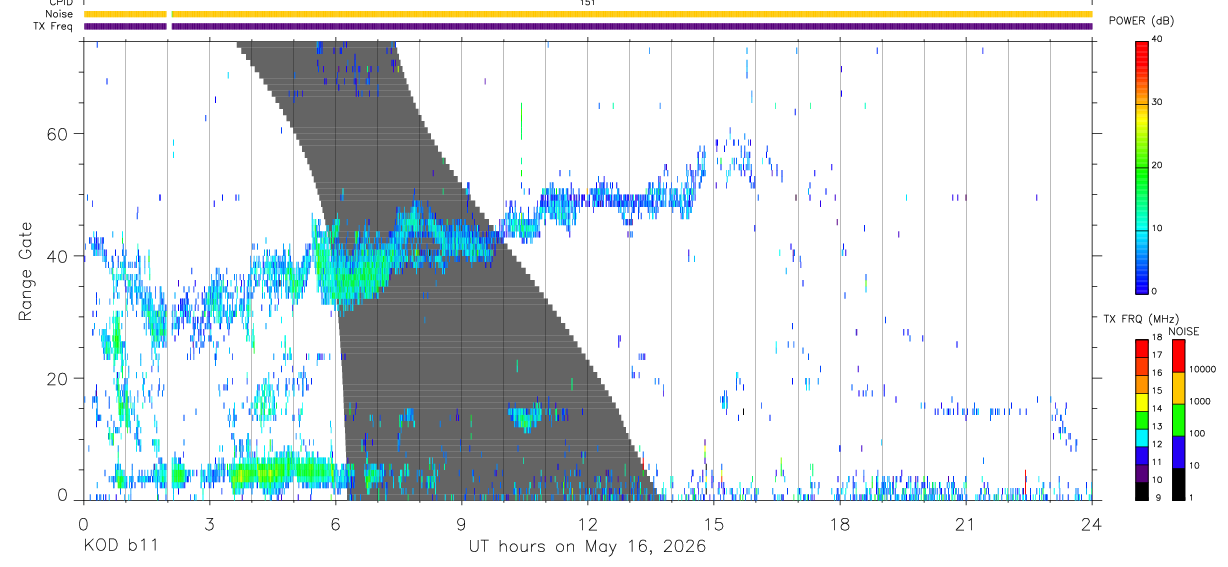Viewport: 1228px width, 567px height.
Task: Click the '0' tick on the Range Gate axis
Action: 63,495
